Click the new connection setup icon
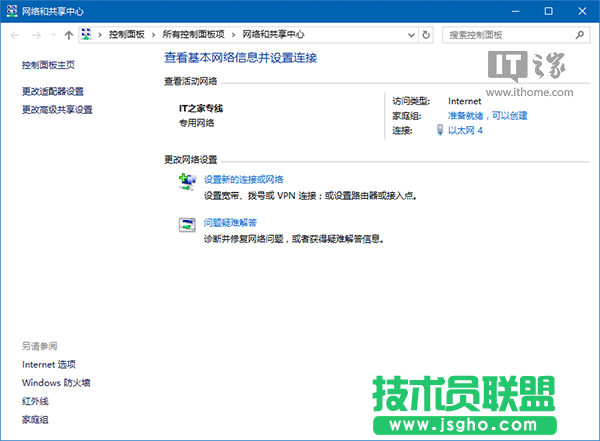600x441 pixels. click(x=187, y=182)
